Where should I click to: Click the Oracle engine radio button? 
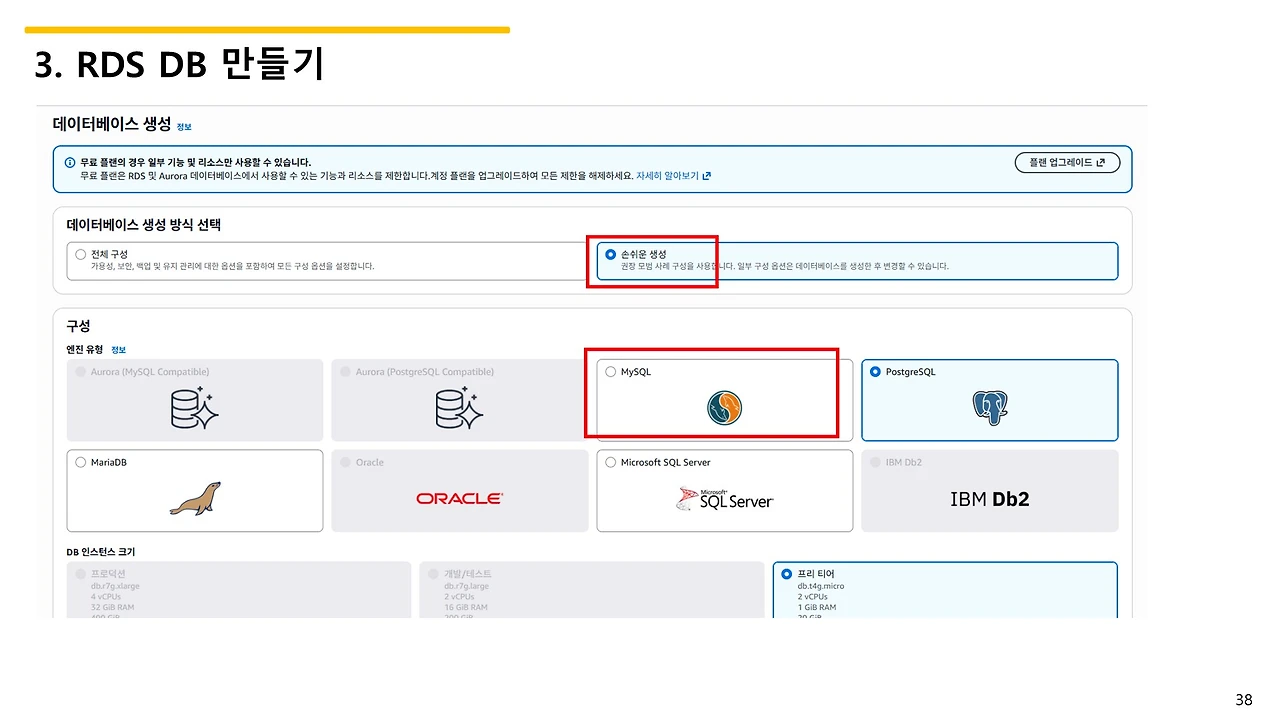pyautogui.click(x=346, y=462)
